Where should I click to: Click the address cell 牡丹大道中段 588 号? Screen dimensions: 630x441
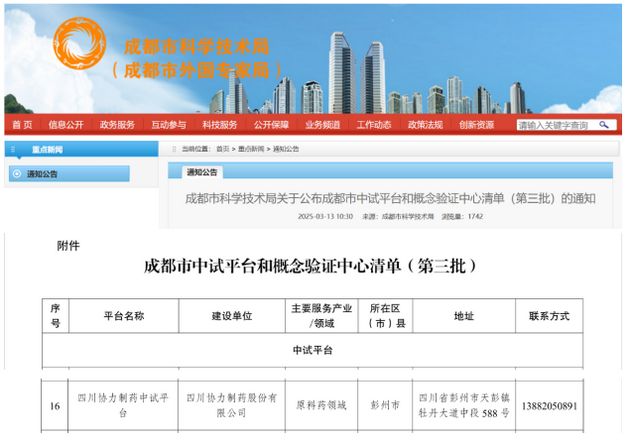click(x=464, y=406)
